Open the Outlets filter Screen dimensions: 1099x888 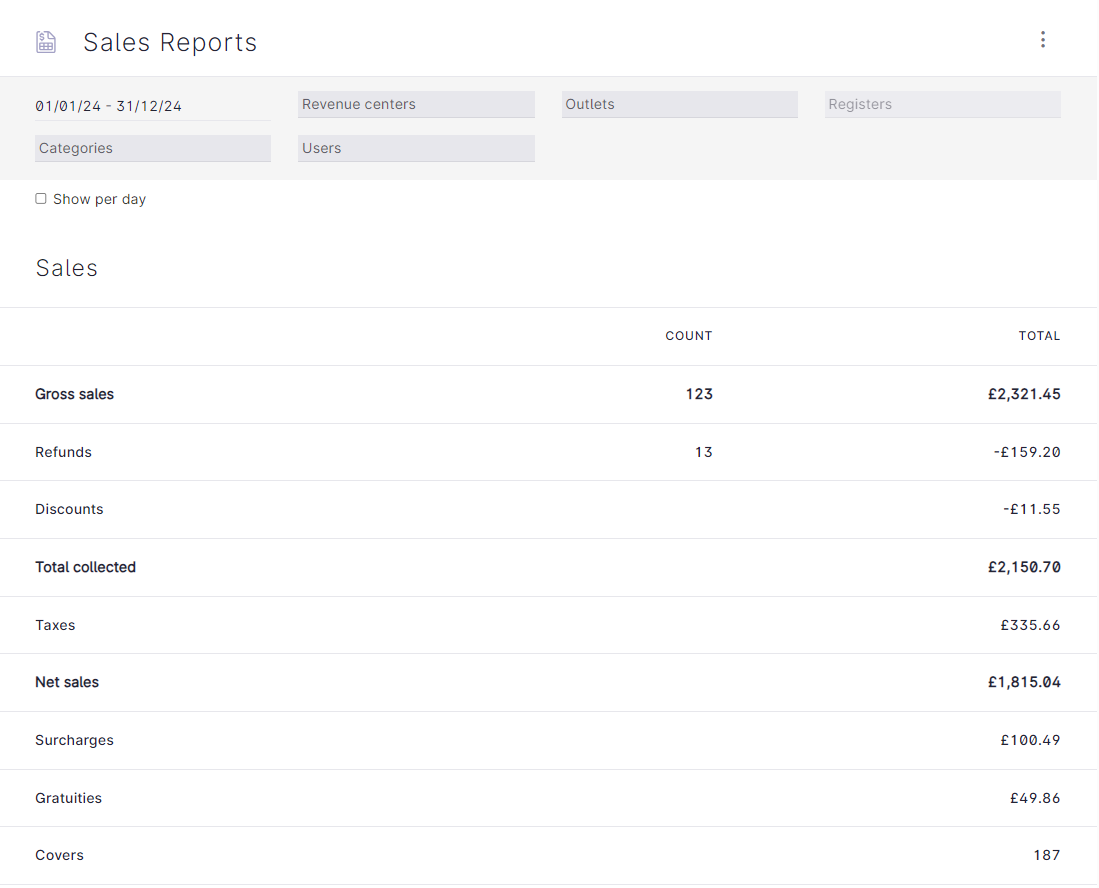click(x=680, y=104)
